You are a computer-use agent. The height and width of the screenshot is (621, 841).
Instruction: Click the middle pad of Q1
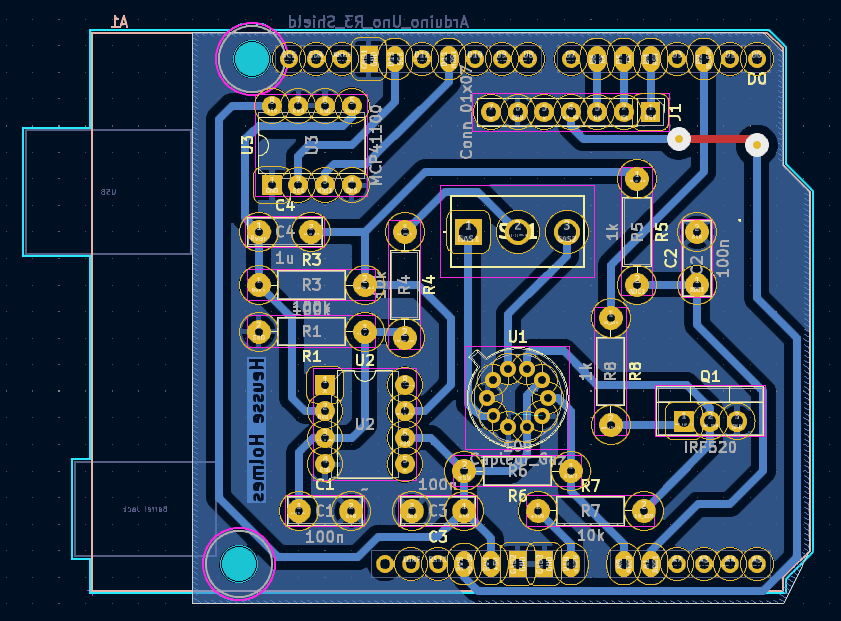[710, 422]
